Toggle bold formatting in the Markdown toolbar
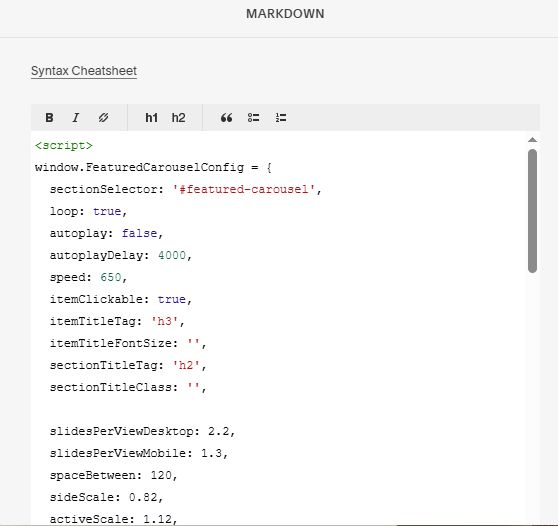The image size is (558, 526). point(49,118)
